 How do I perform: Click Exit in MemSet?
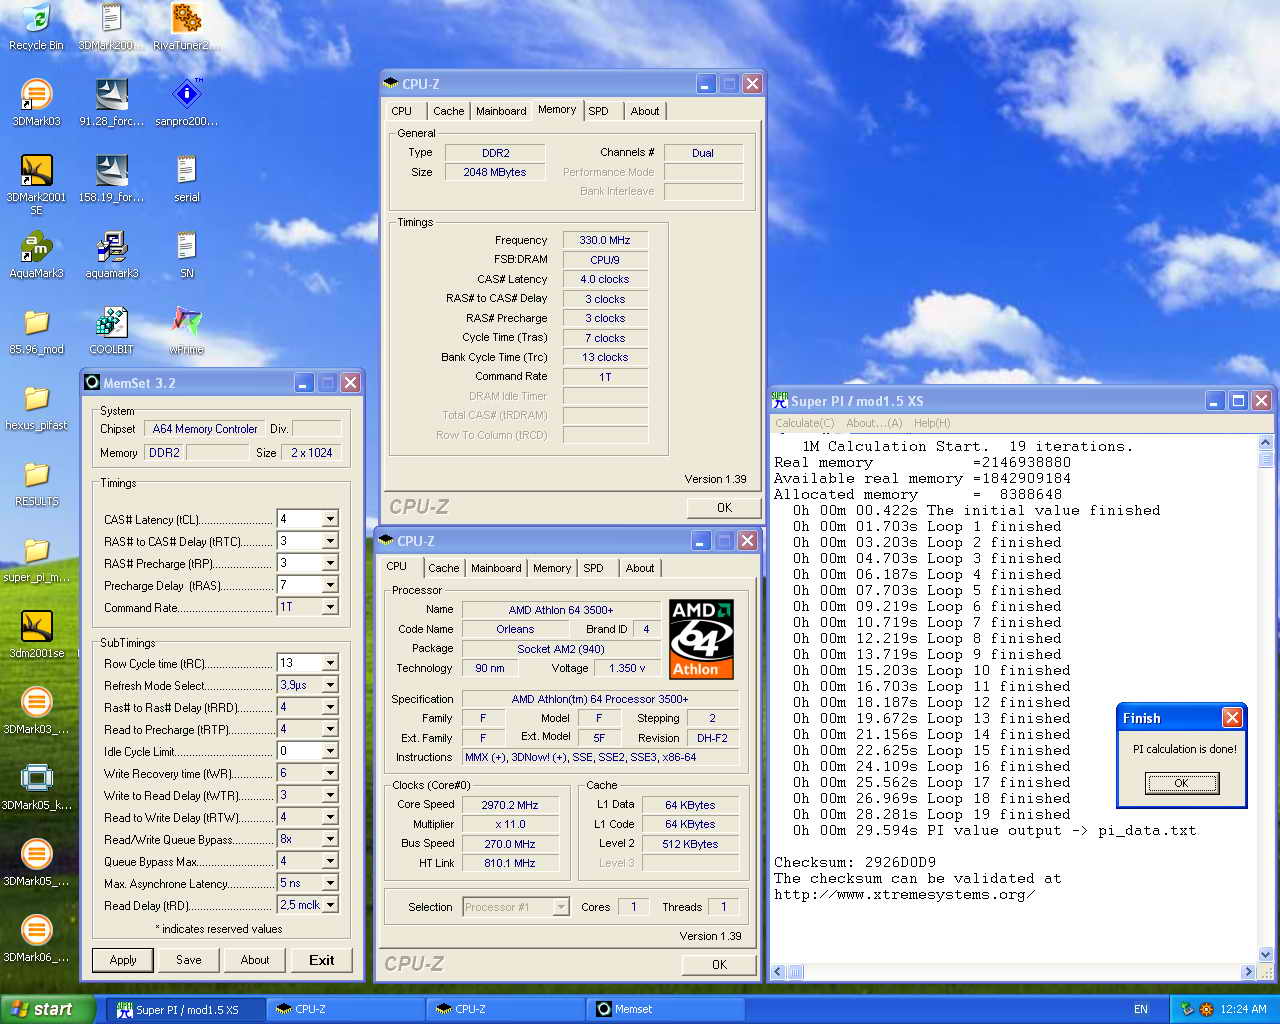(x=322, y=960)
